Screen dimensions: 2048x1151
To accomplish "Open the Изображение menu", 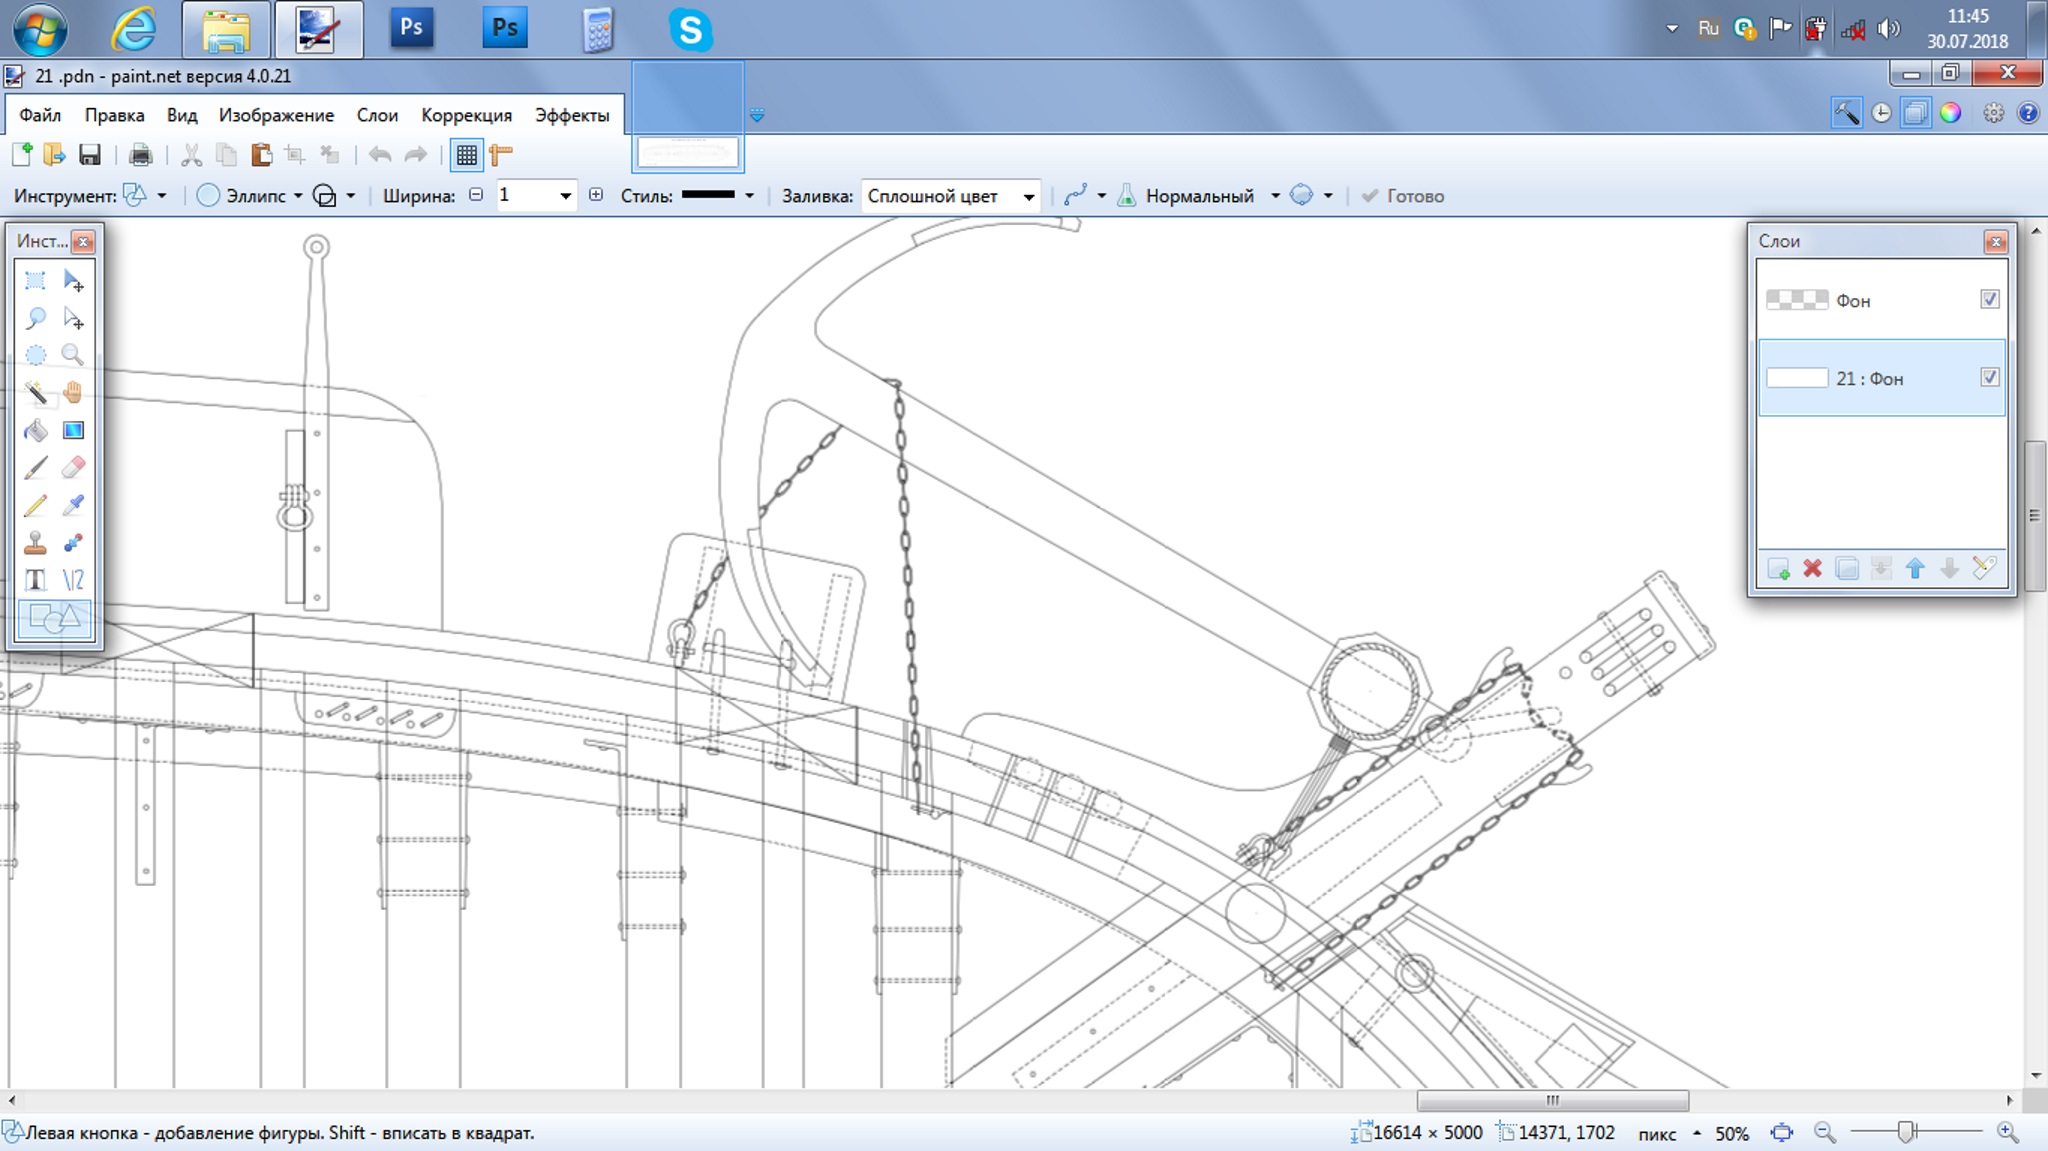I will tap(276, 115).
